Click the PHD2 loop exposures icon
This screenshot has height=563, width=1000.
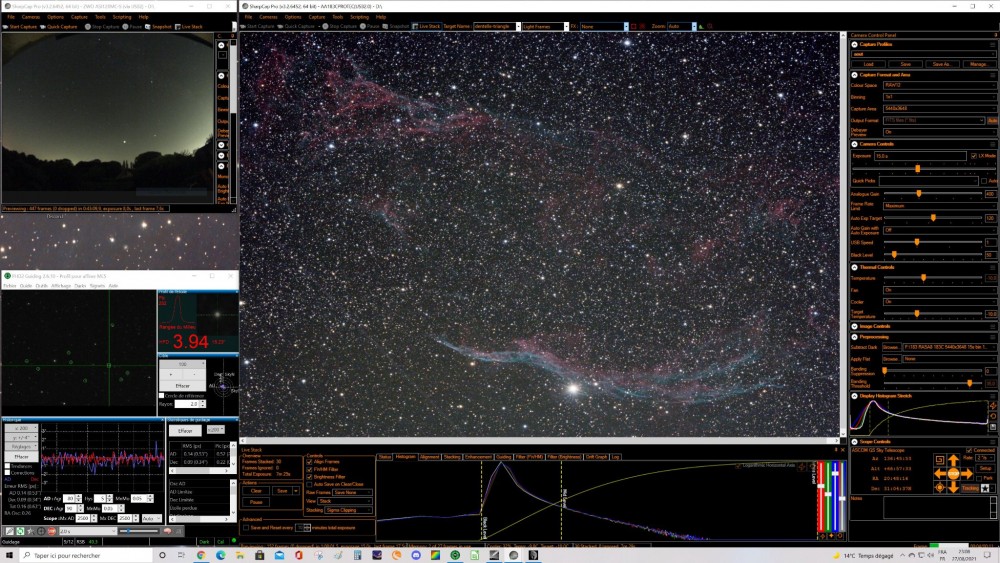point(20,531)
